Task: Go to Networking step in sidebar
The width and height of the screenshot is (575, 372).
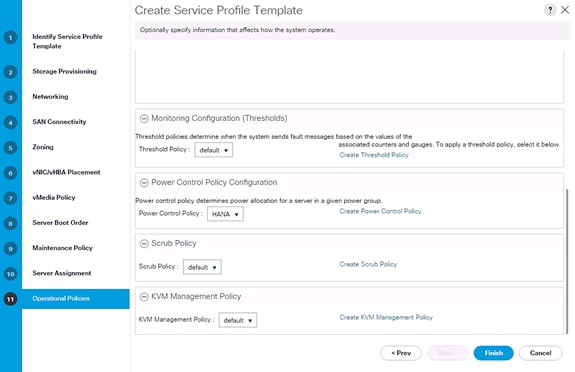Action: [50, 96]
